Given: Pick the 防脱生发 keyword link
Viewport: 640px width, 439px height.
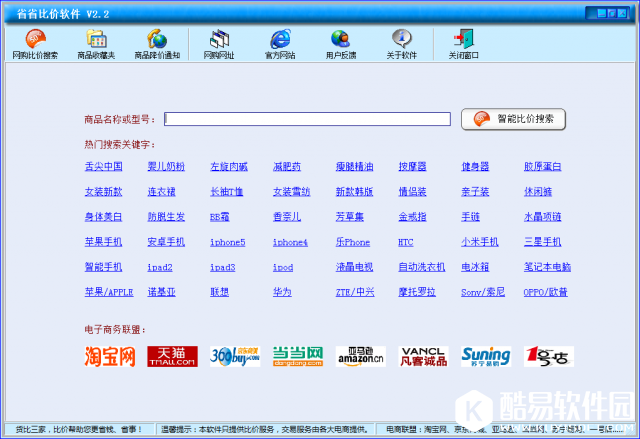Looking at the screenshot, I should pyautogui.click(x=166, y=217).
